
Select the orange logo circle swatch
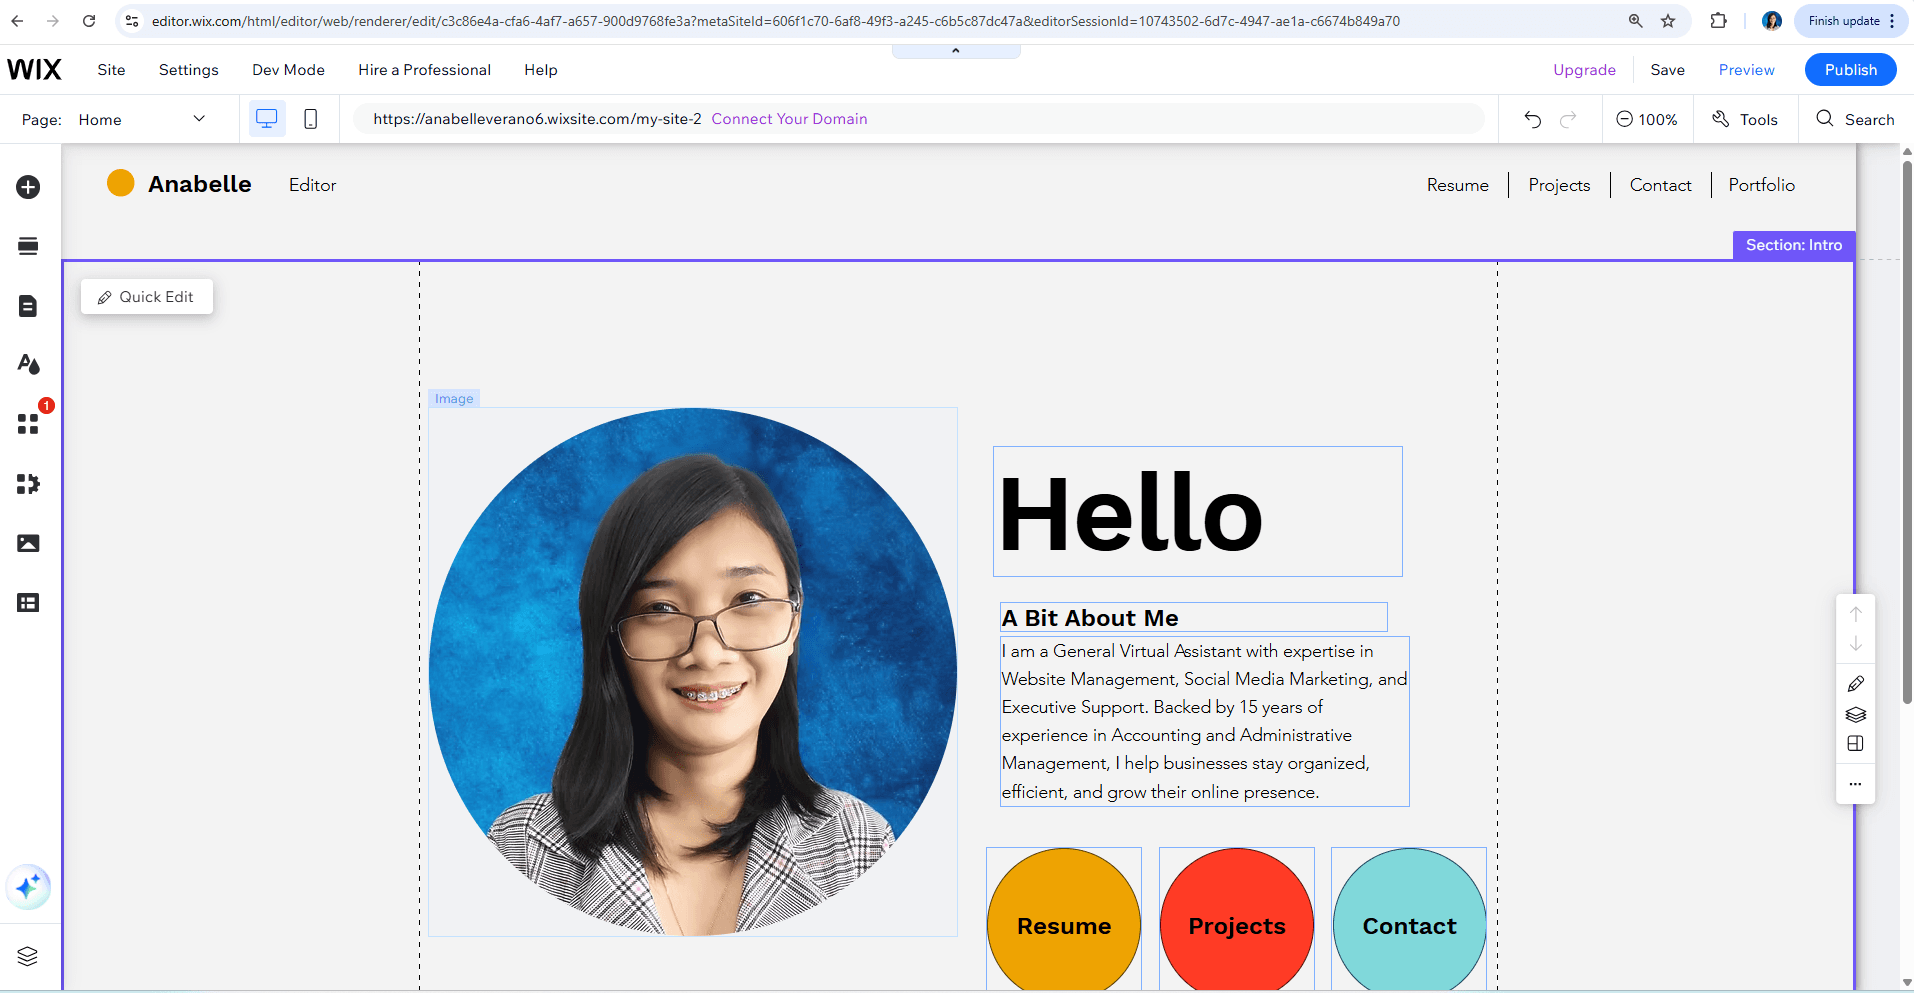tap(120, 182)
